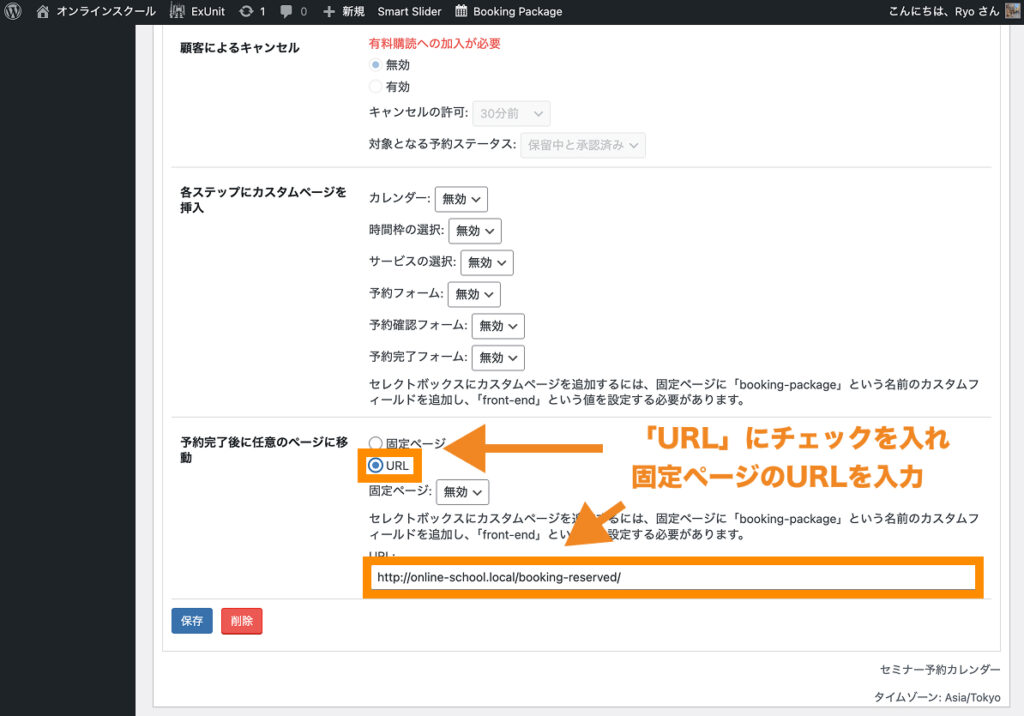Open the オンラインスクール site home icon
This screenshot has width=1024, height=716.
(x=43, y=12)
